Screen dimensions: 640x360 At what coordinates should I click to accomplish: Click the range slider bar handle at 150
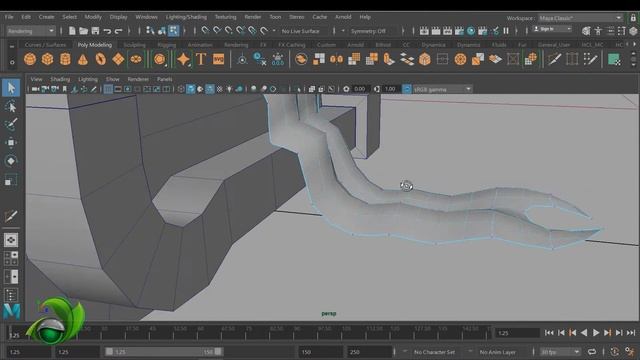point(218,351)
